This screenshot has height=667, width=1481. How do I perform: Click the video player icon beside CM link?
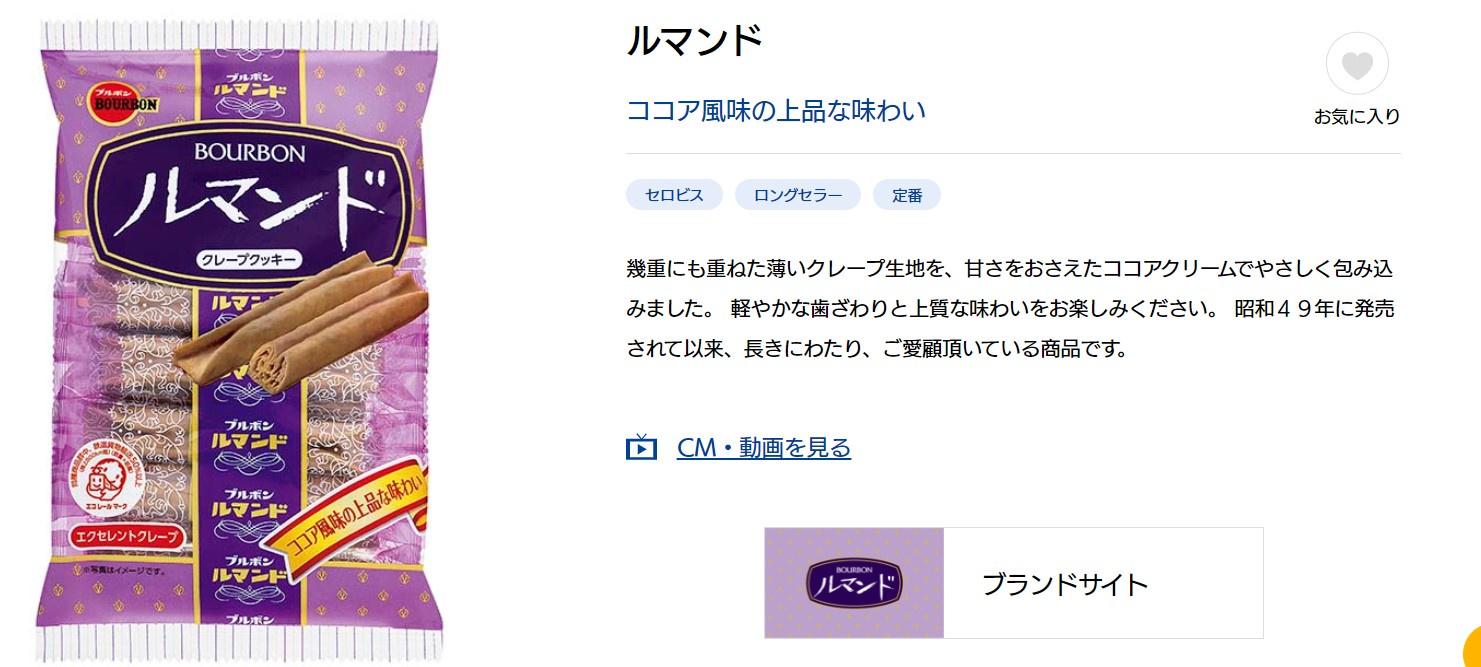pyautogui.click(x=641, y=447)
